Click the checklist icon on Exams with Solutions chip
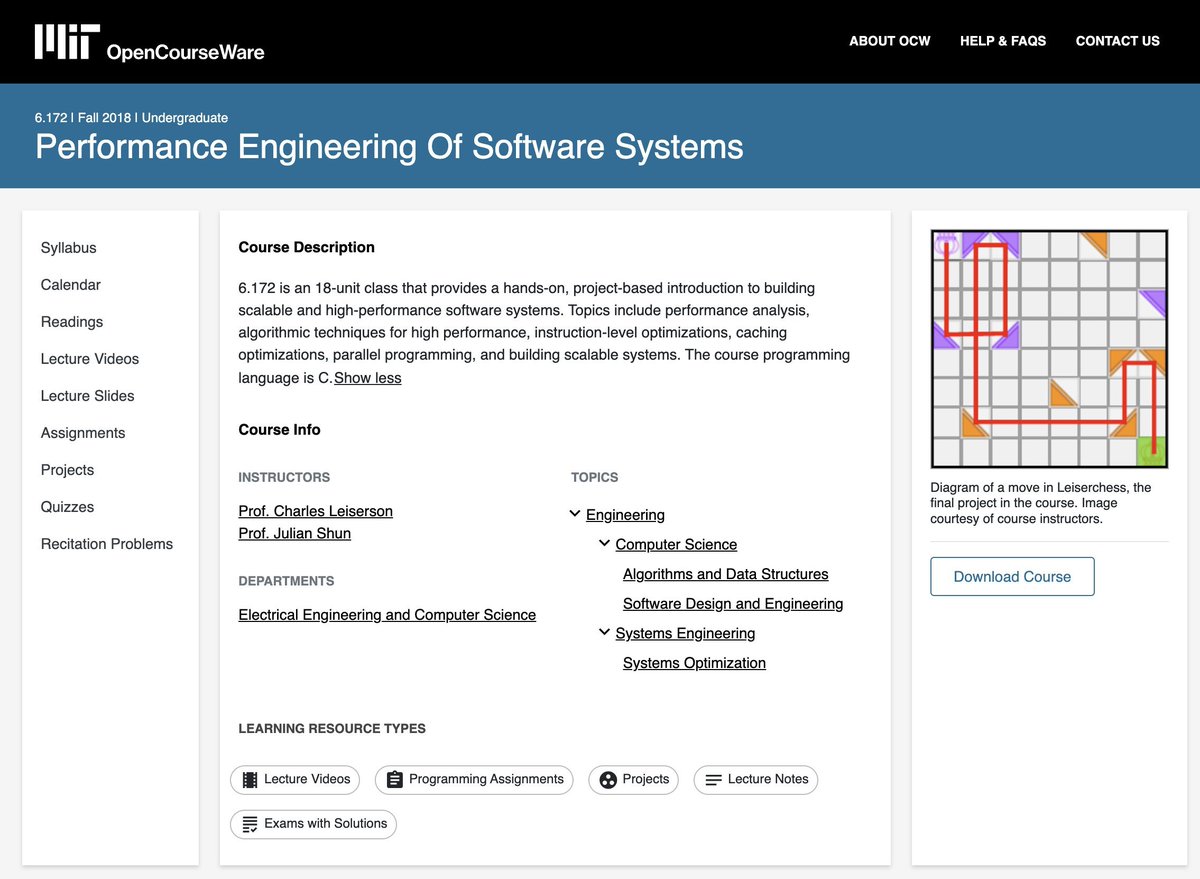Viewport: 1200px width, 879px height. pos(250,824)
